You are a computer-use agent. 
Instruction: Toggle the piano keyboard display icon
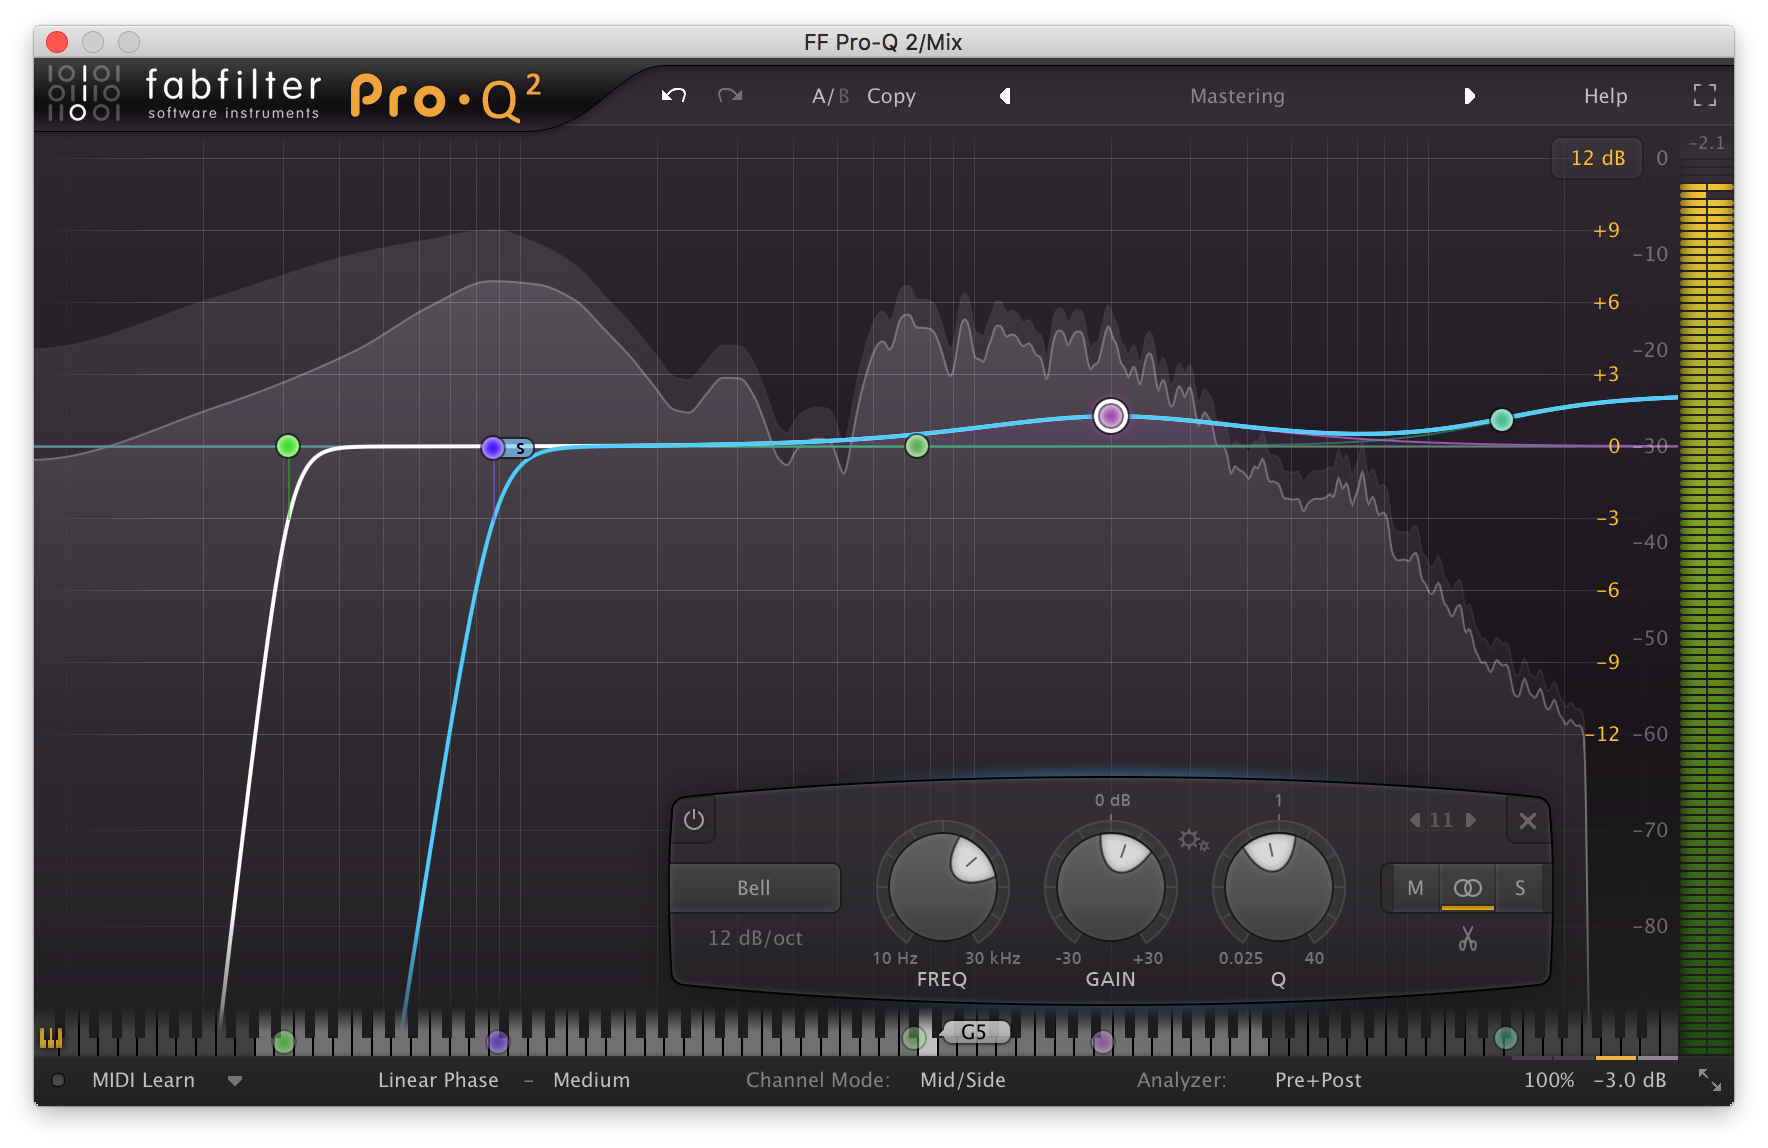pos(50,1038)
